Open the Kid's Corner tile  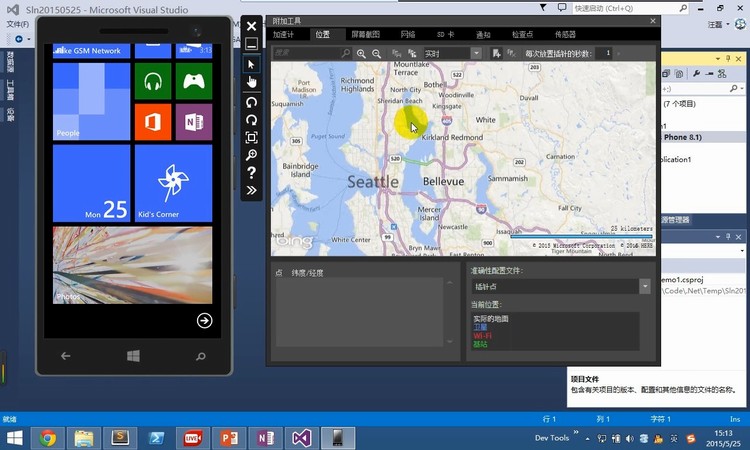(x=174, y=184)
